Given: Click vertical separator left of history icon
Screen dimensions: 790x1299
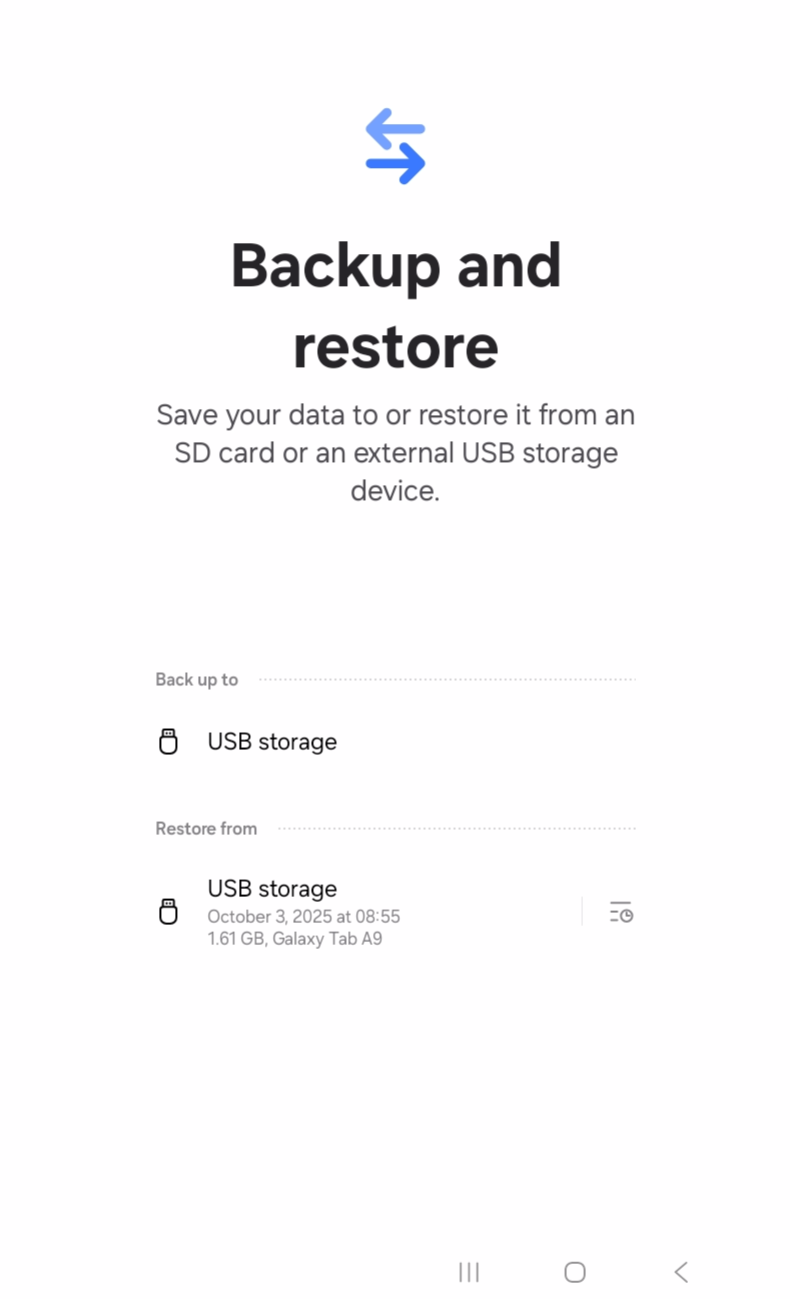Looking at the screenshot, I should 582,912.
